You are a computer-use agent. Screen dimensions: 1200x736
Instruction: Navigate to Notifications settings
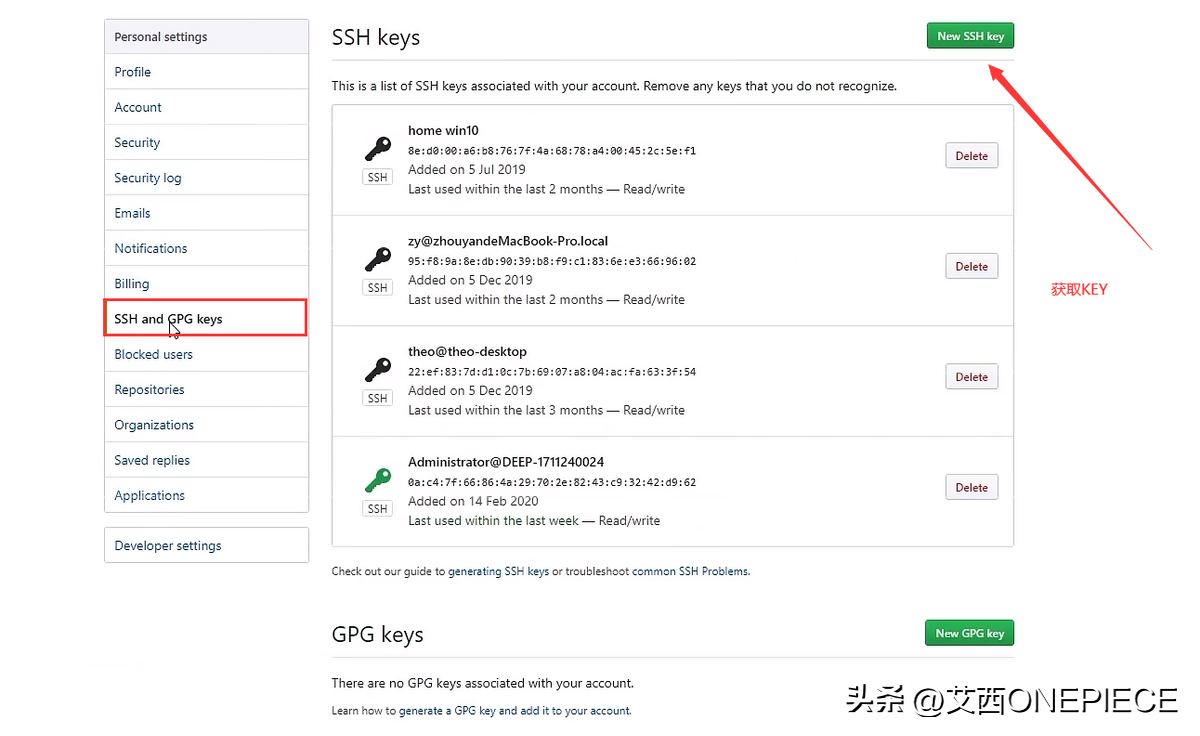pyautogui.click(x=151, y=248)
